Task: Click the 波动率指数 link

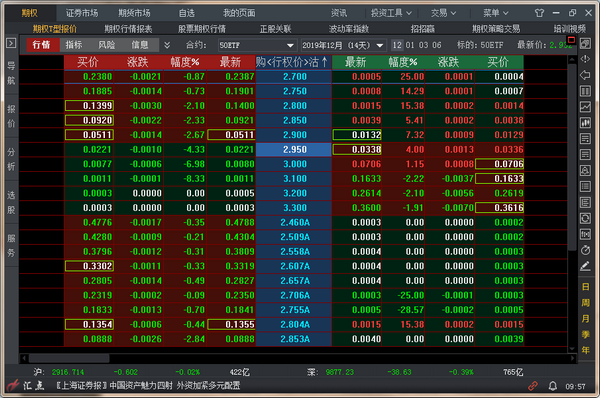Action: coord(349,29)
